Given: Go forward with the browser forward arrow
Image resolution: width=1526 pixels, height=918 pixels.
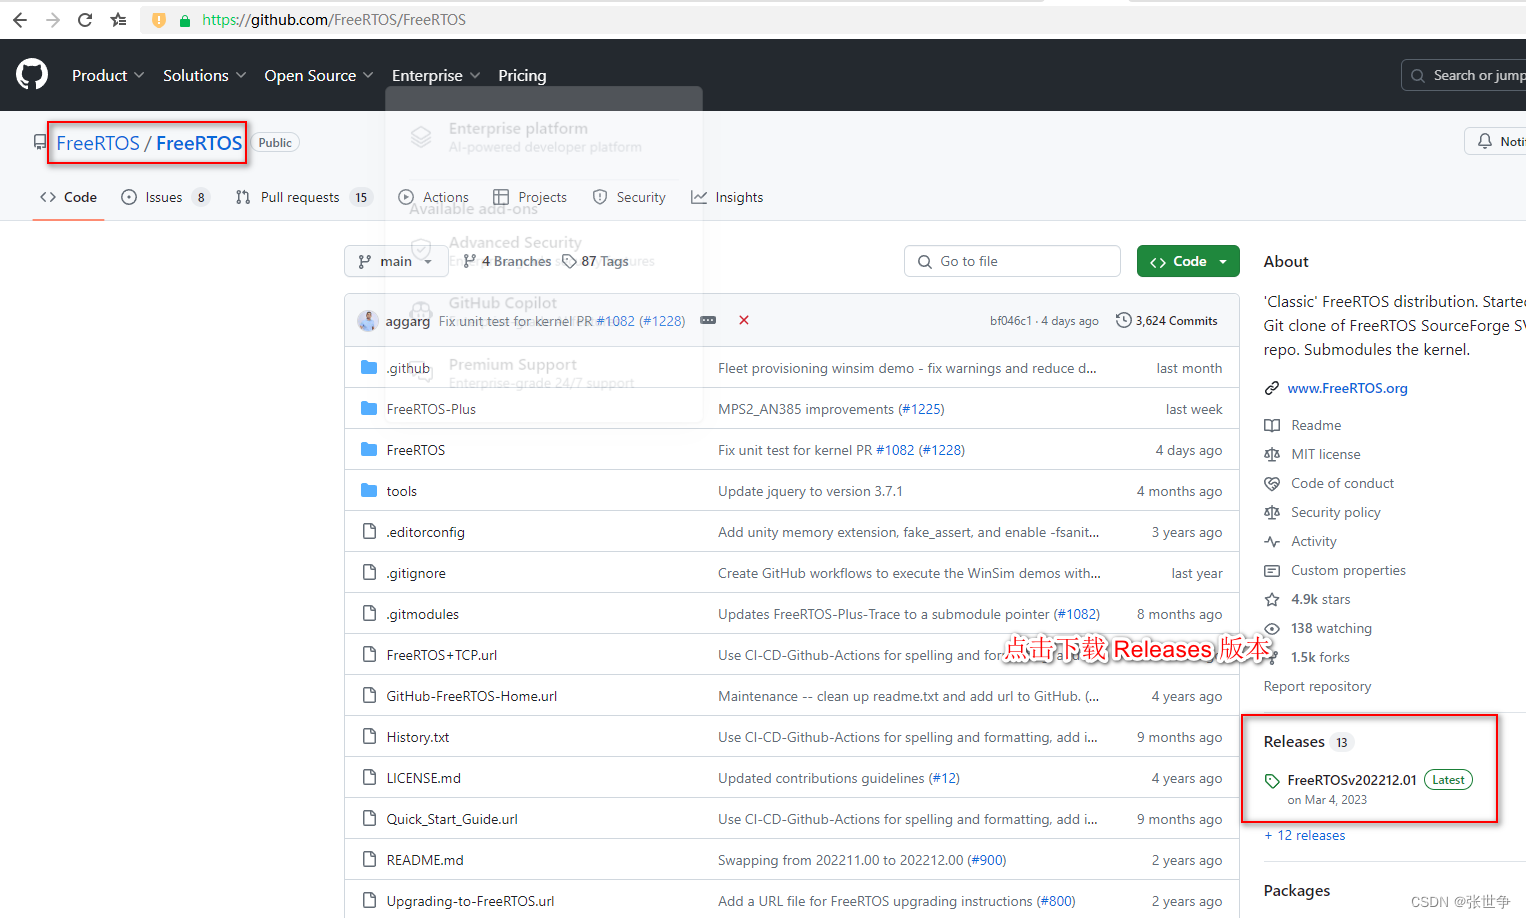Looking at the screenshot, I should point(53,20).
